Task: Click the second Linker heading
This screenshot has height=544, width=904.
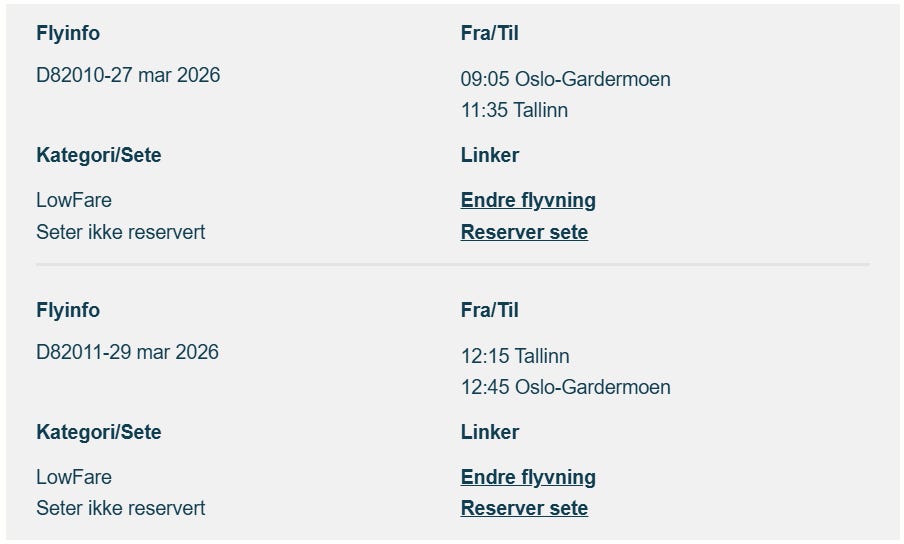Action: coord(490,432)
